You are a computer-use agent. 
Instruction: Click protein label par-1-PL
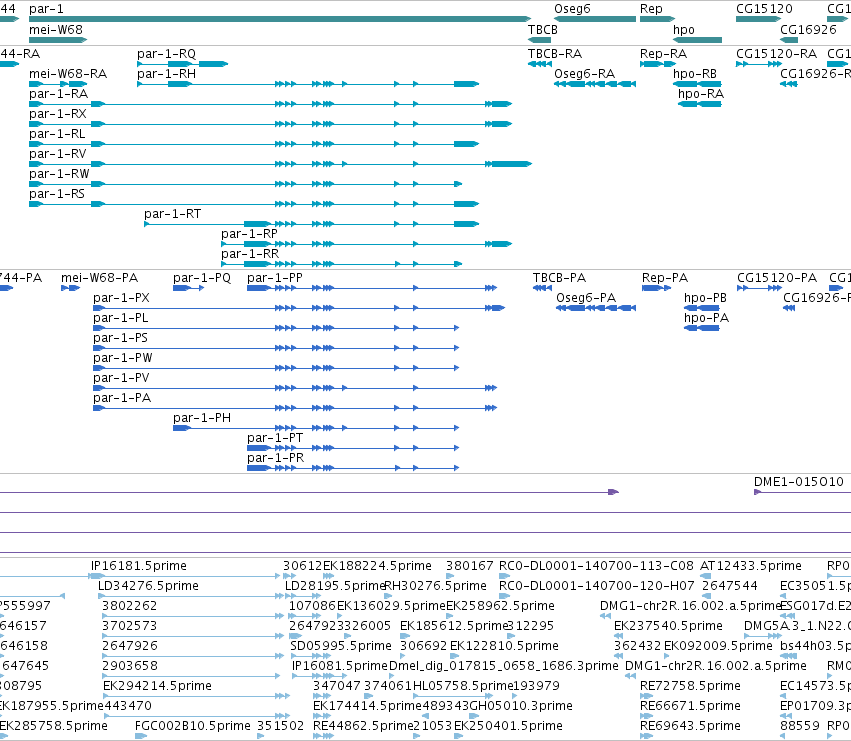(120, 318)
